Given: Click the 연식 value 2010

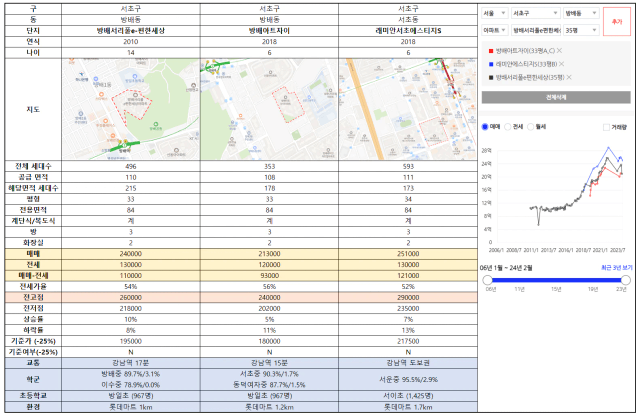Looking at the screenshot, I should click(131, 42).
